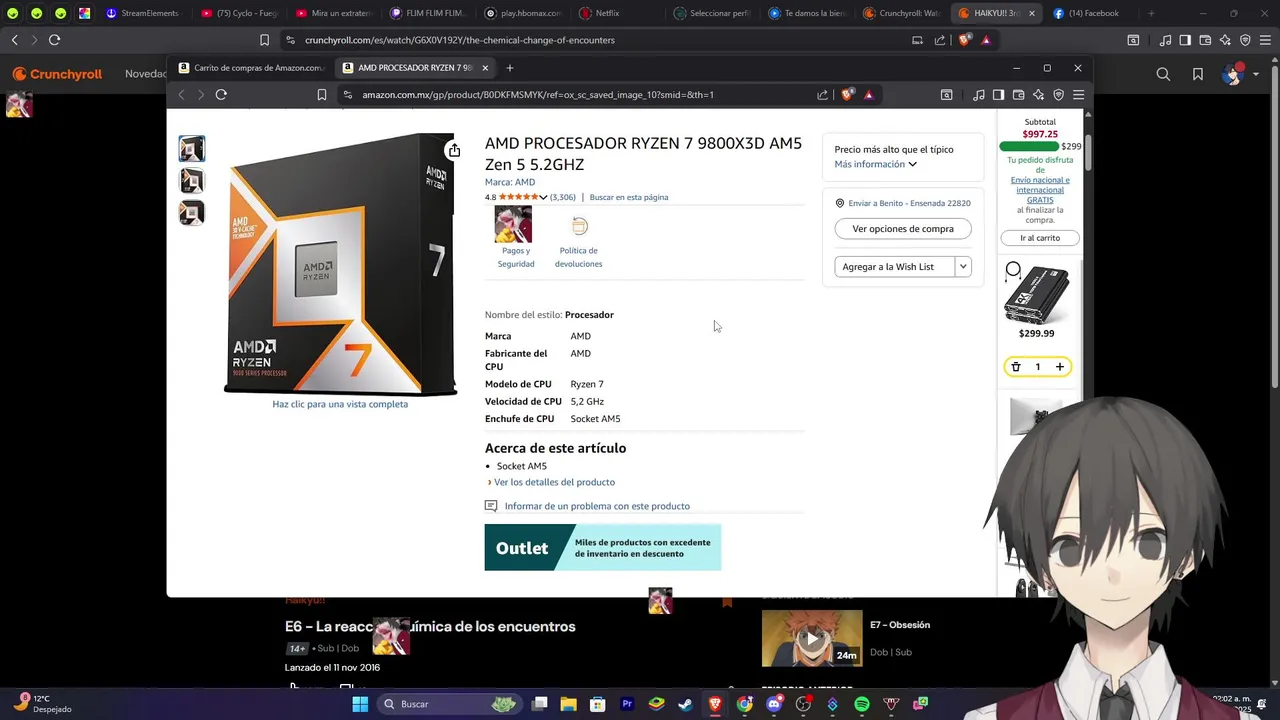Open the 3,306 ratings link
Screen dimensions: 1280x720
click(563, 197)
